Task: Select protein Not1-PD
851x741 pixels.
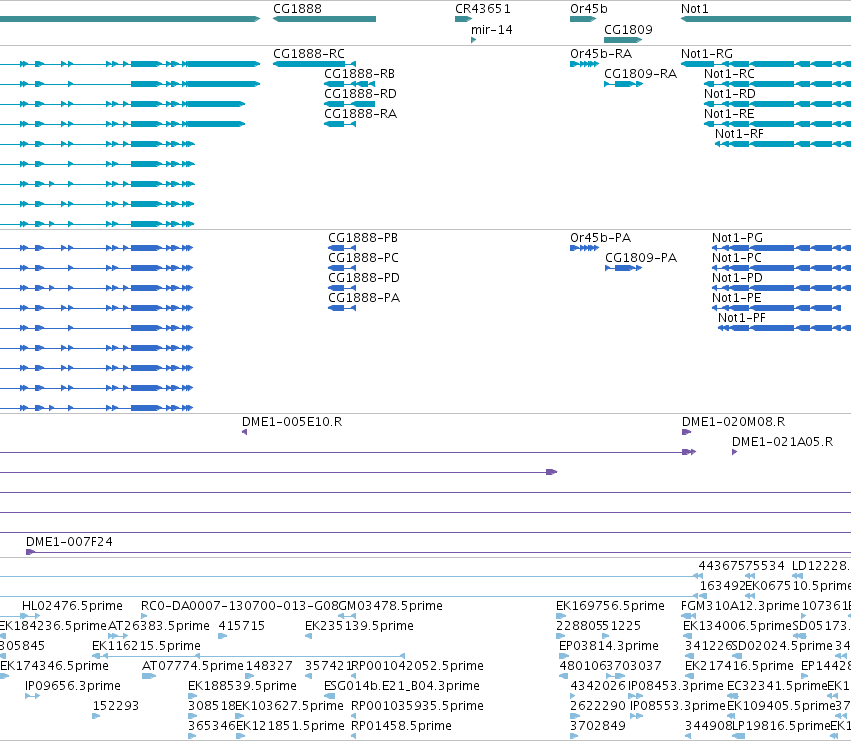Action: pos(782,288)
